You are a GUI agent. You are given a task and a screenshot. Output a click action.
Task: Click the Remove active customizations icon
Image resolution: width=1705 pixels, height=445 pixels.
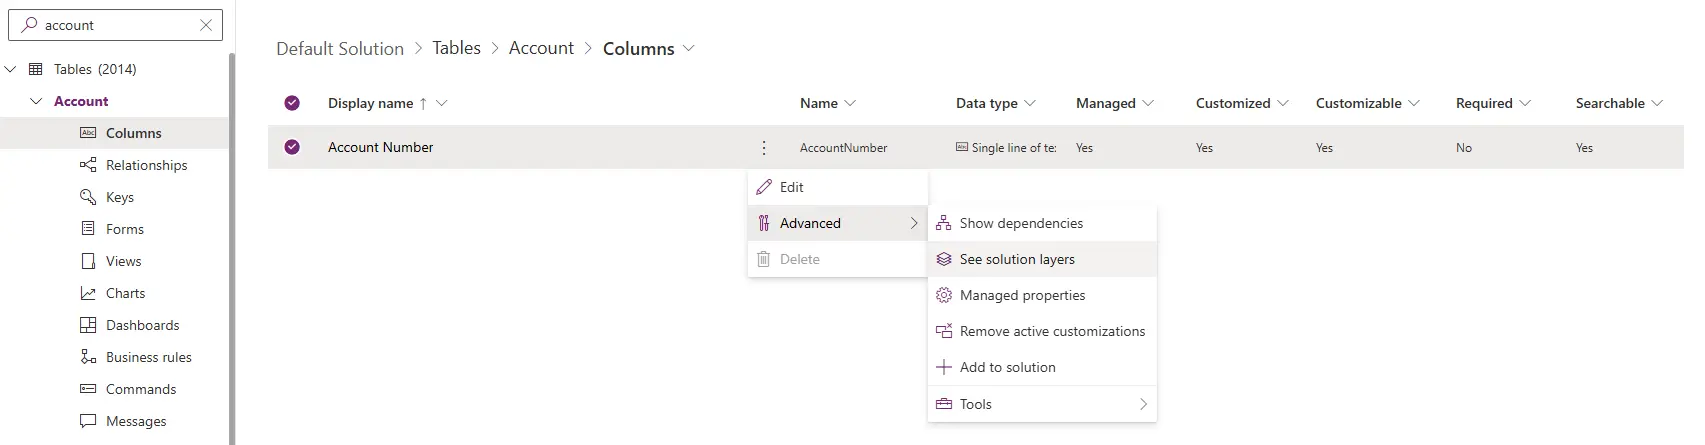tap(943, 331)
